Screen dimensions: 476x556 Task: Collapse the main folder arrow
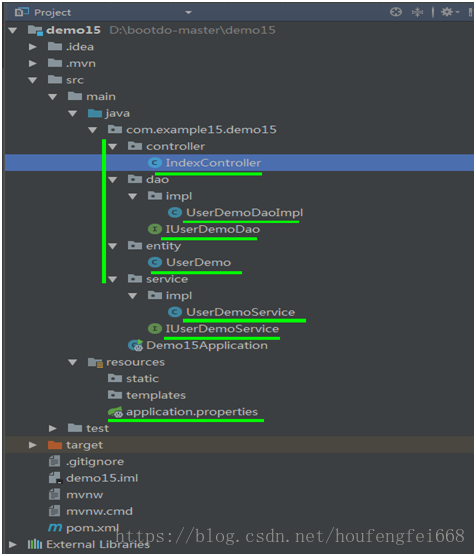[x=53, y=97]
